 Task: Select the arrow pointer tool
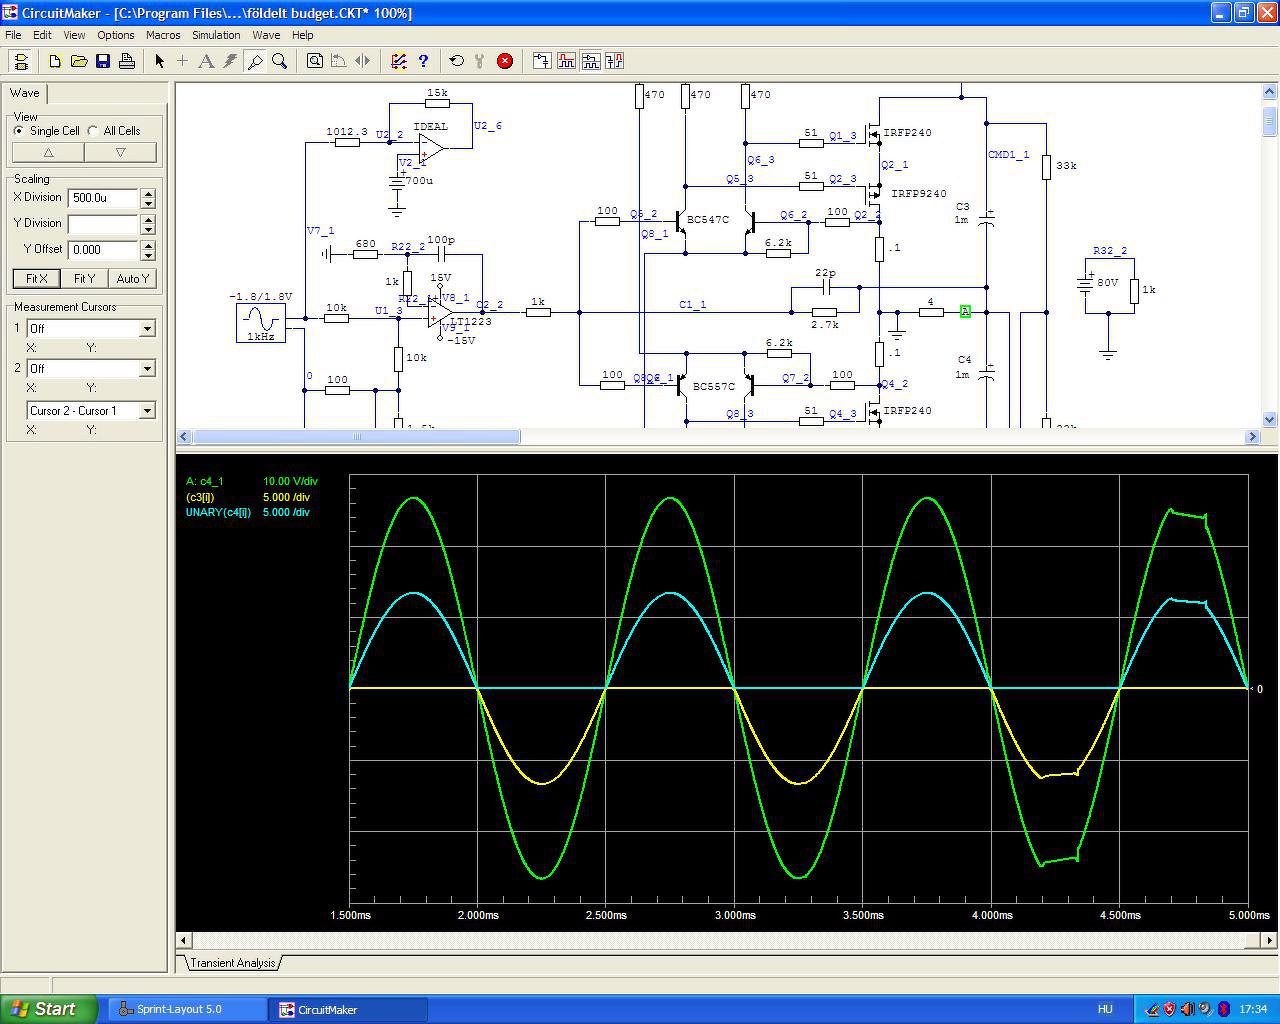[x=159, y=61]
